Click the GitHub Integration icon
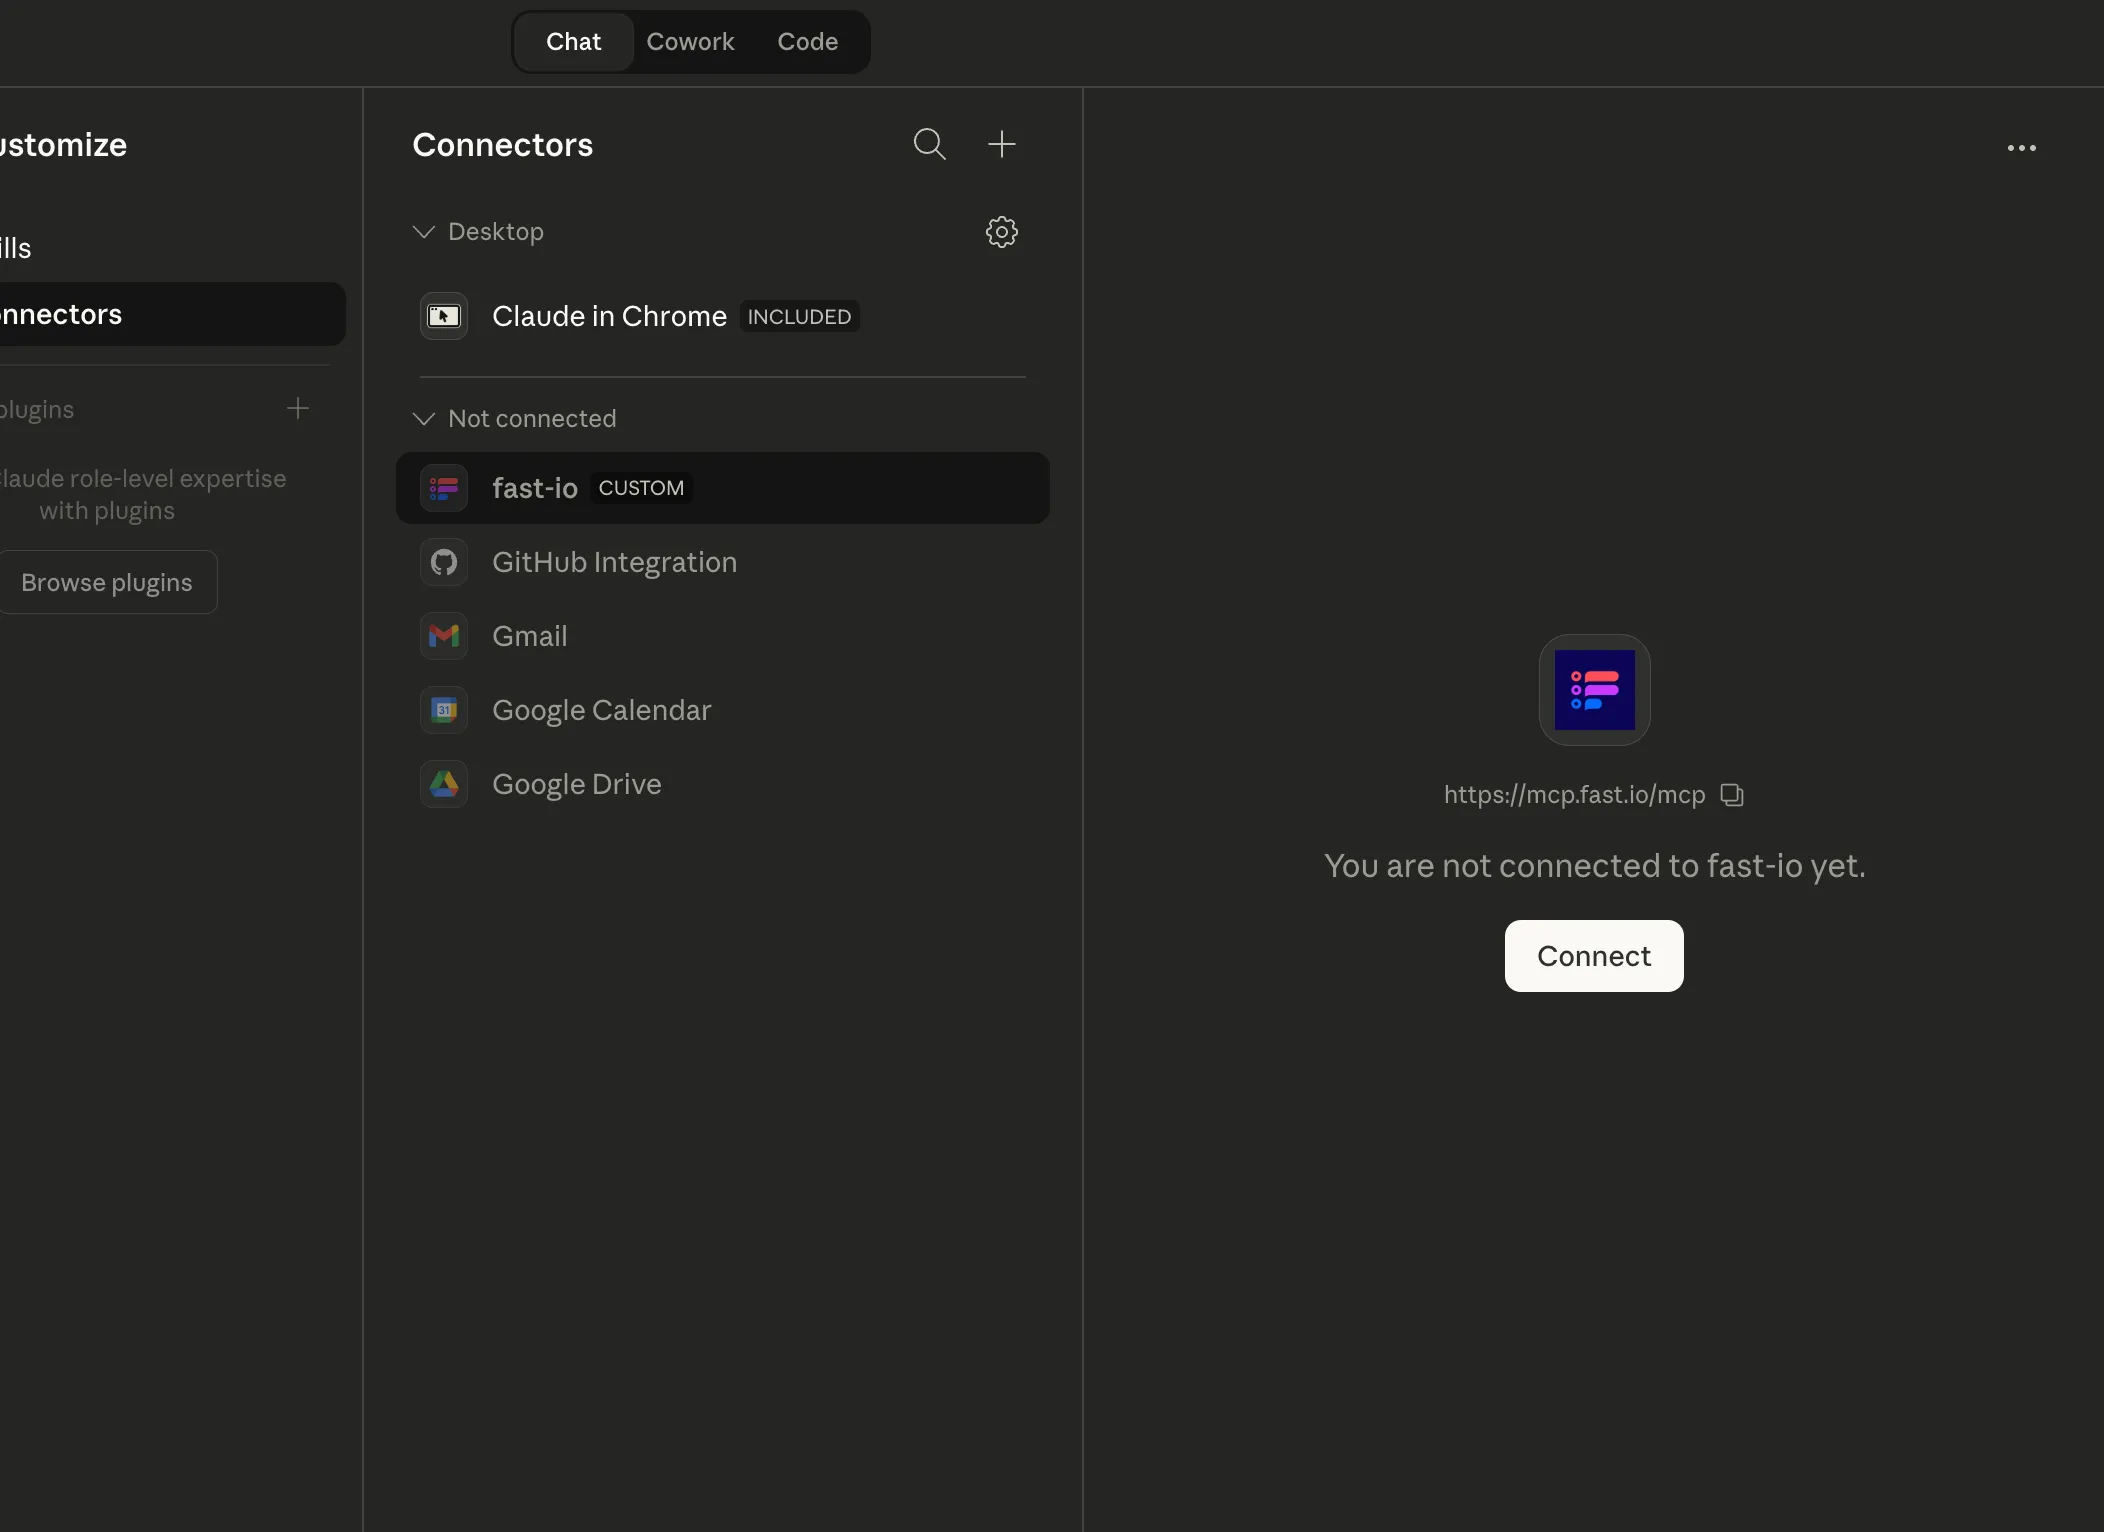Screen dimensions: 2104x1532 pos(443,562)
